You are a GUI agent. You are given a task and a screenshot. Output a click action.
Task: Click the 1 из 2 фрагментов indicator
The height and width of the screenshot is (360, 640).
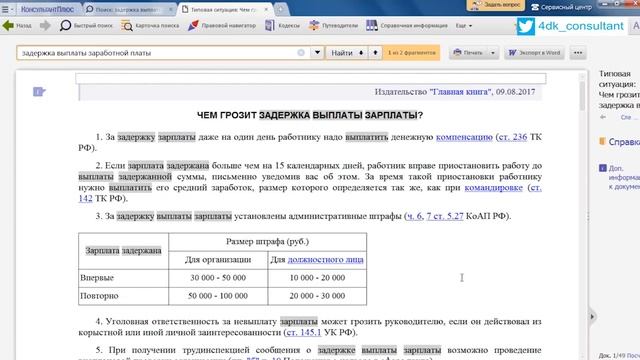pos(411,53)
